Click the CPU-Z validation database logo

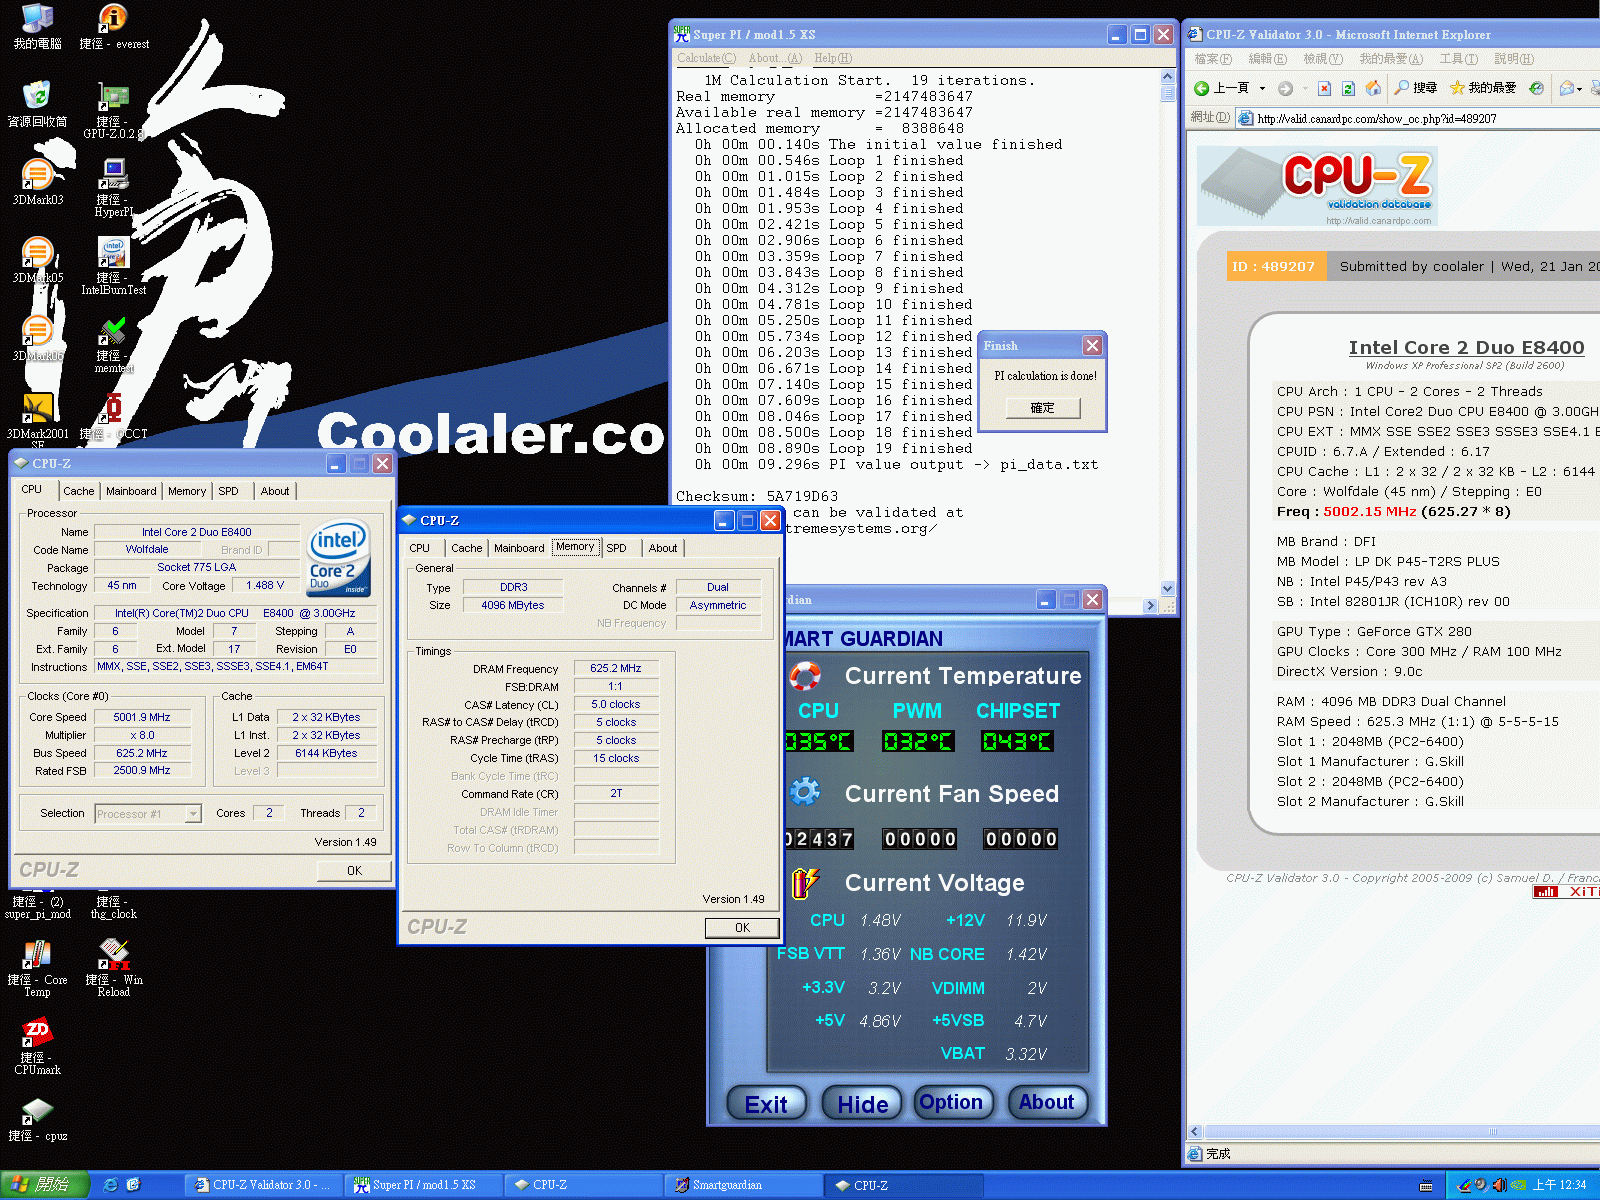[1317, 186]
